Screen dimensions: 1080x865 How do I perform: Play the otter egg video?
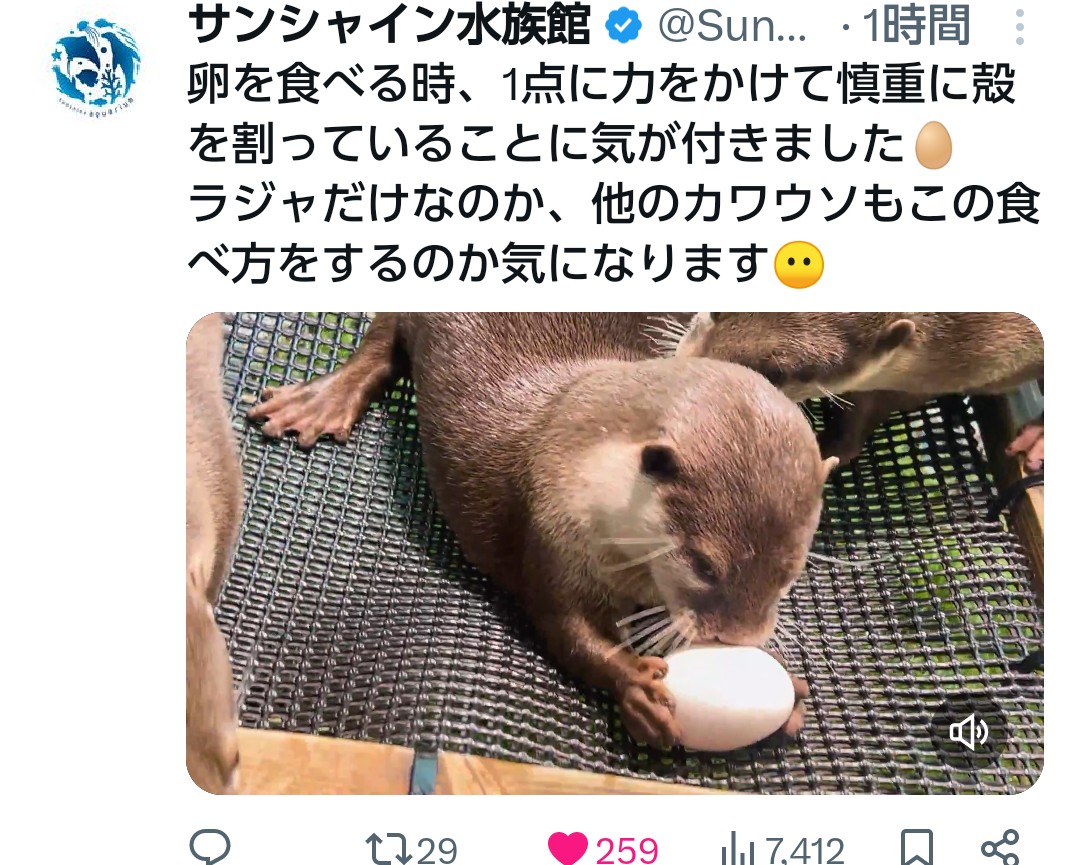[x=614, y=553]
